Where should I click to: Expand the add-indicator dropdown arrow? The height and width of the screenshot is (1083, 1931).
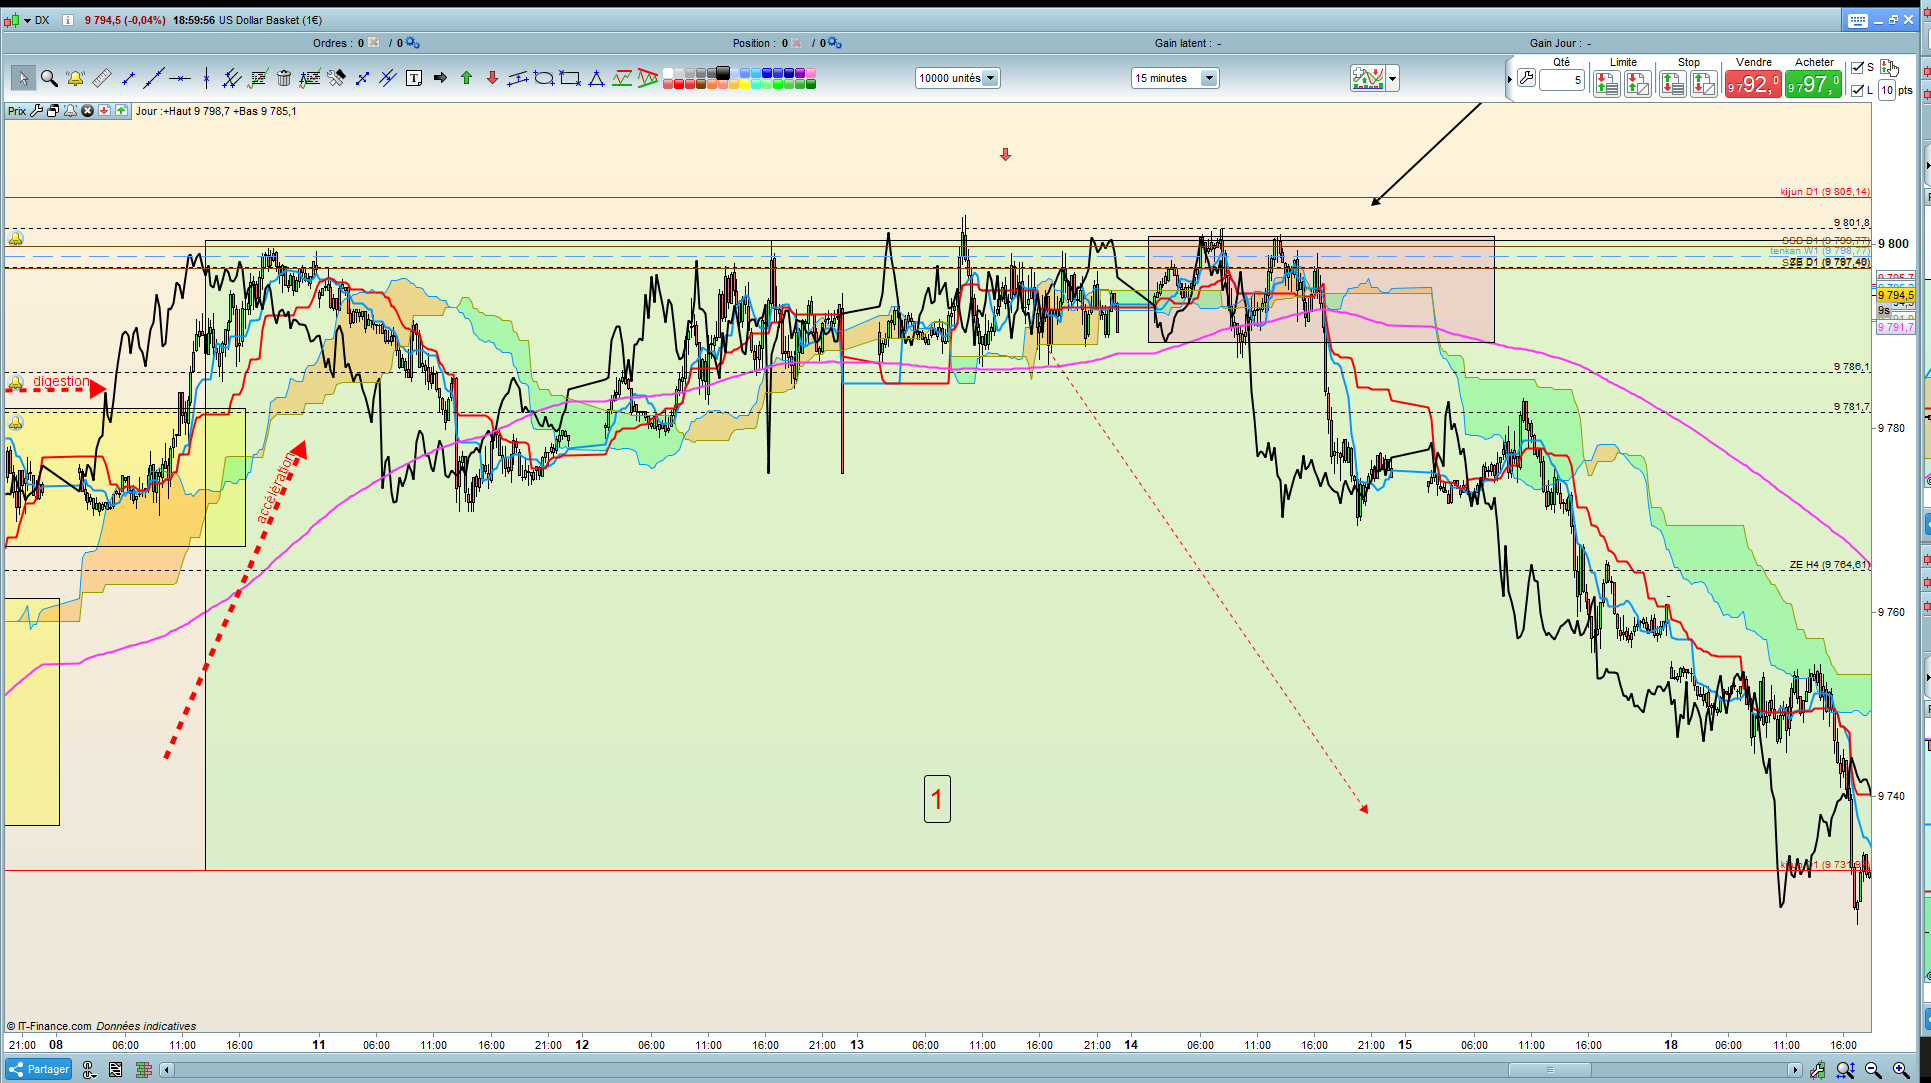[x=1392, y=78]
